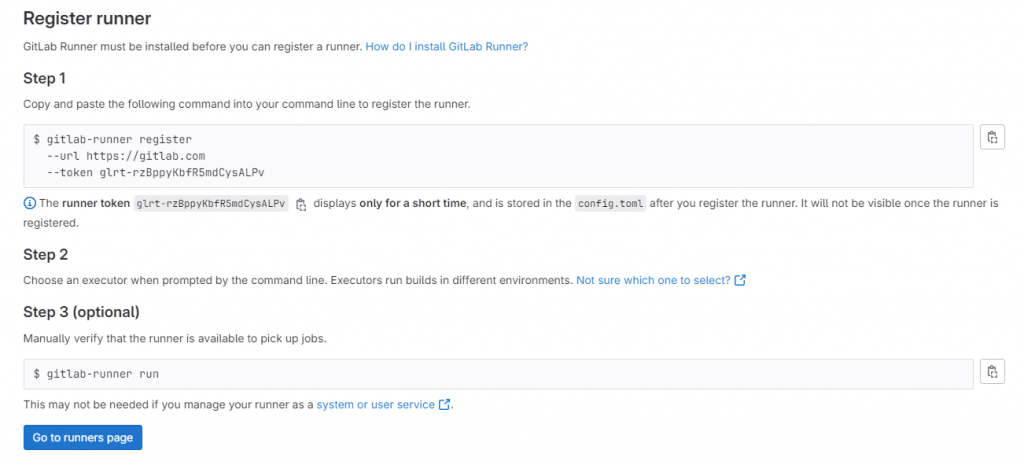Copy the gitlab-runner register command
1024x465 pixels.
coord(991,138)
